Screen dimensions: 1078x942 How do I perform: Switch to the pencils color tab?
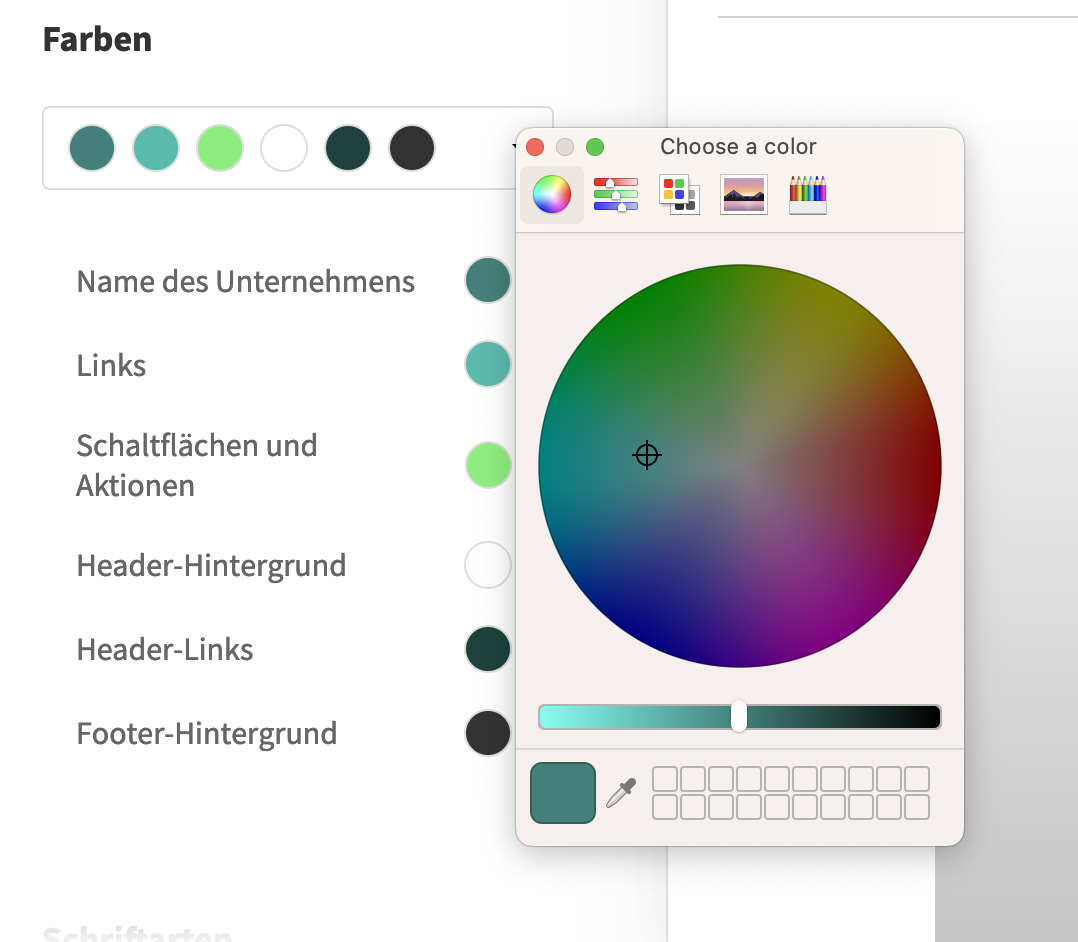click(807, 195)
